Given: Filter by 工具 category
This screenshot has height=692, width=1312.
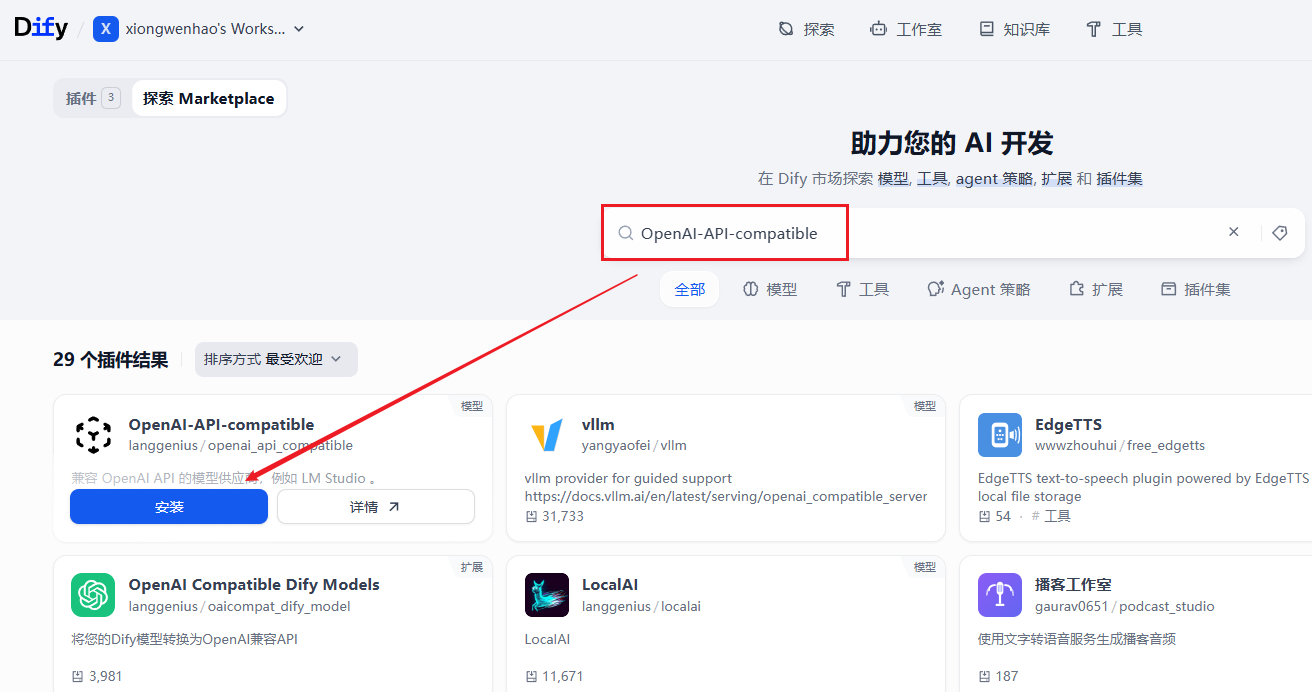Looking at the screenshot, I should [862, 289].
